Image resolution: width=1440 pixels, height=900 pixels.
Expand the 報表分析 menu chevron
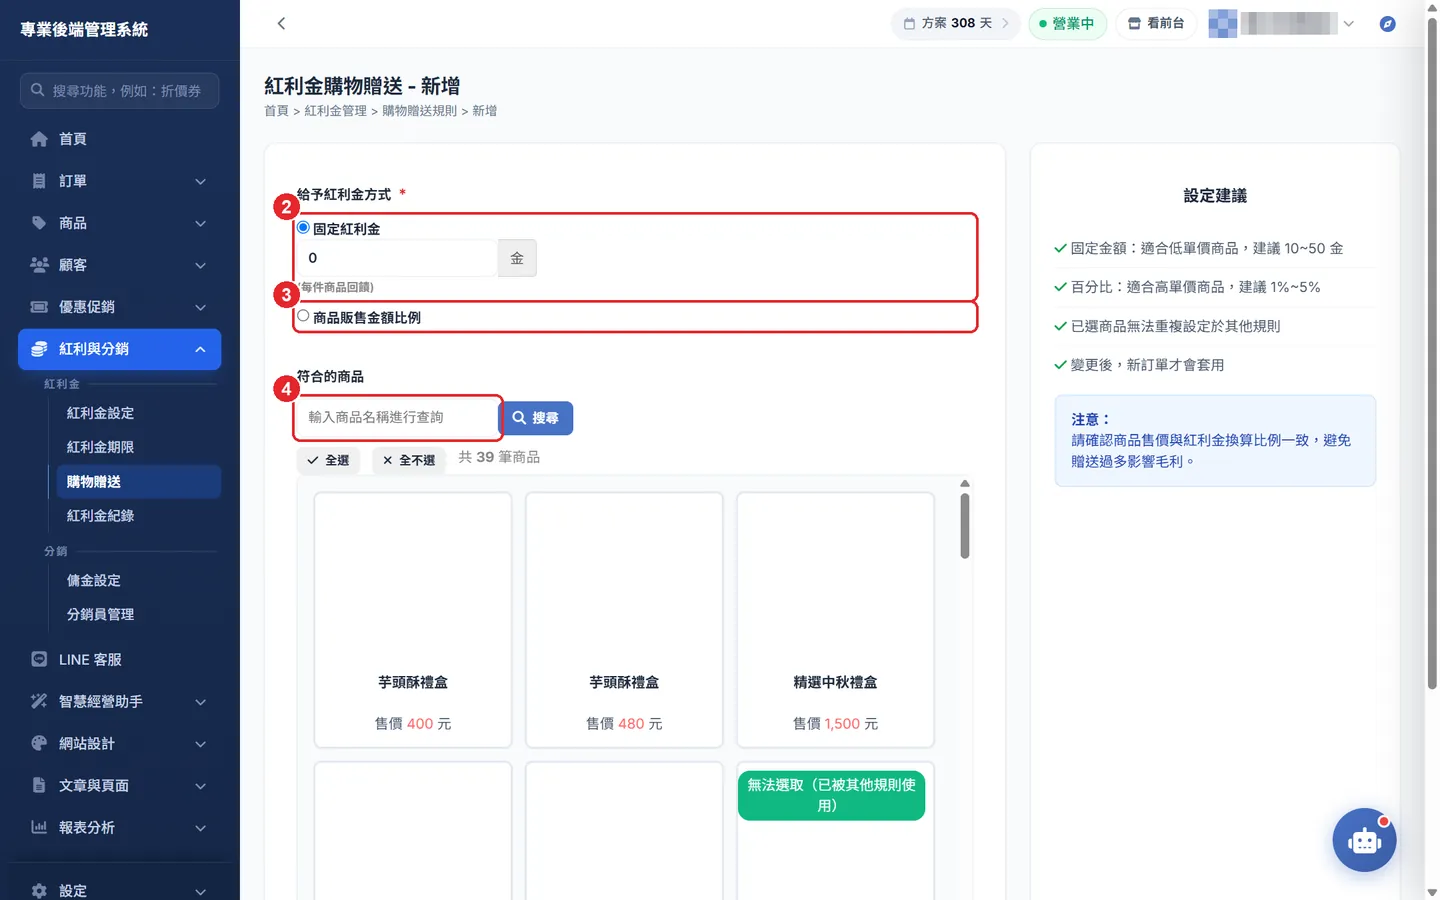[200, 828]
